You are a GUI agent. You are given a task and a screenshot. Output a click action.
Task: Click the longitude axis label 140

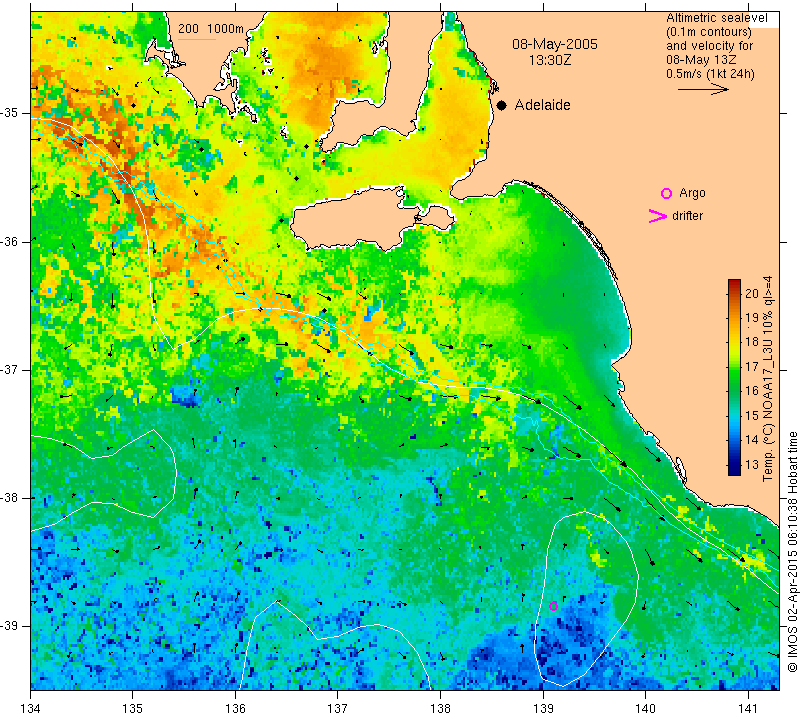[645, 708]
